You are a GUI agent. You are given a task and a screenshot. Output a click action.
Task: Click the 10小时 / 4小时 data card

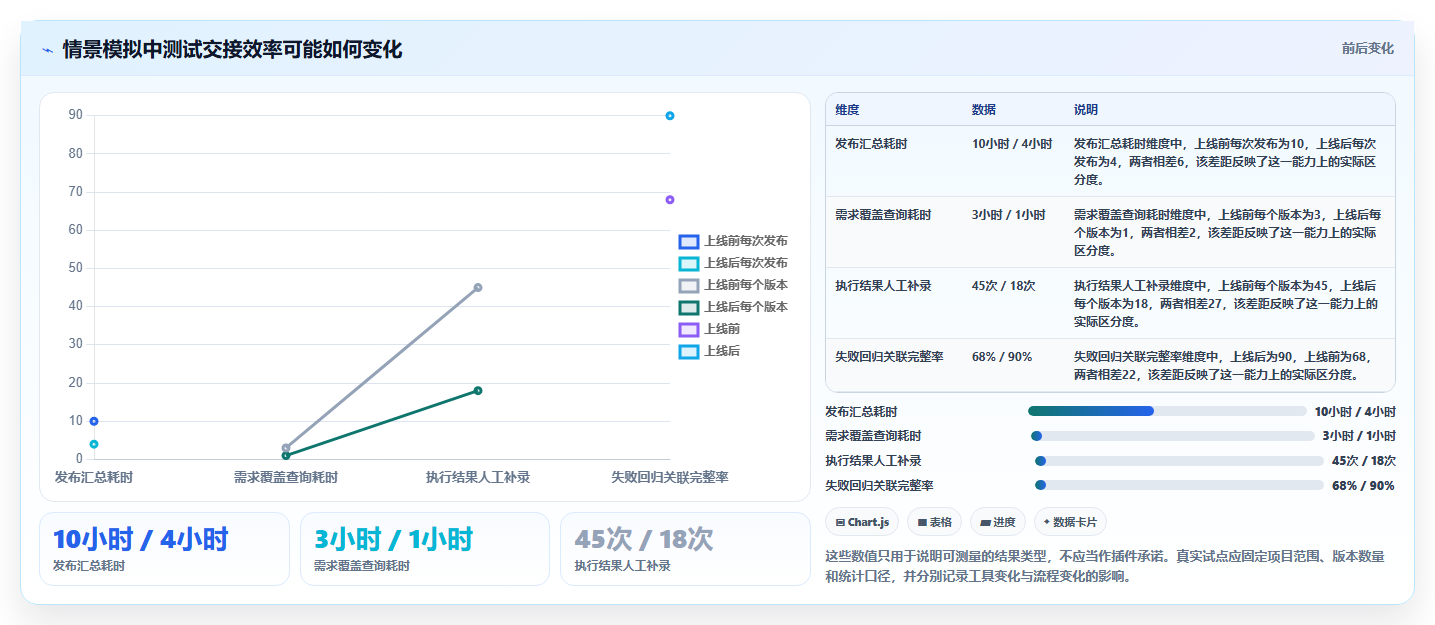coord(164,549)
